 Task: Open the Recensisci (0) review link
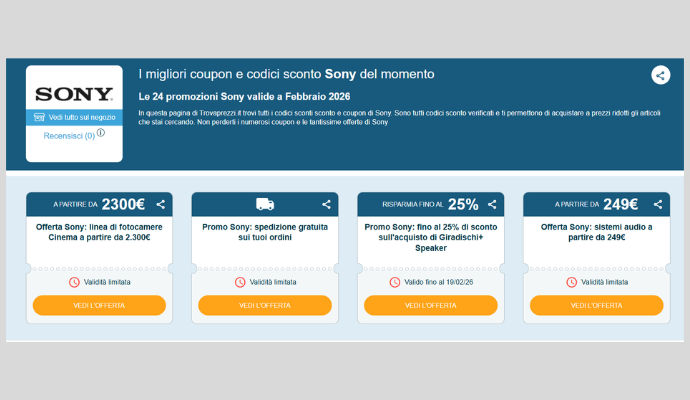point(69,136)
